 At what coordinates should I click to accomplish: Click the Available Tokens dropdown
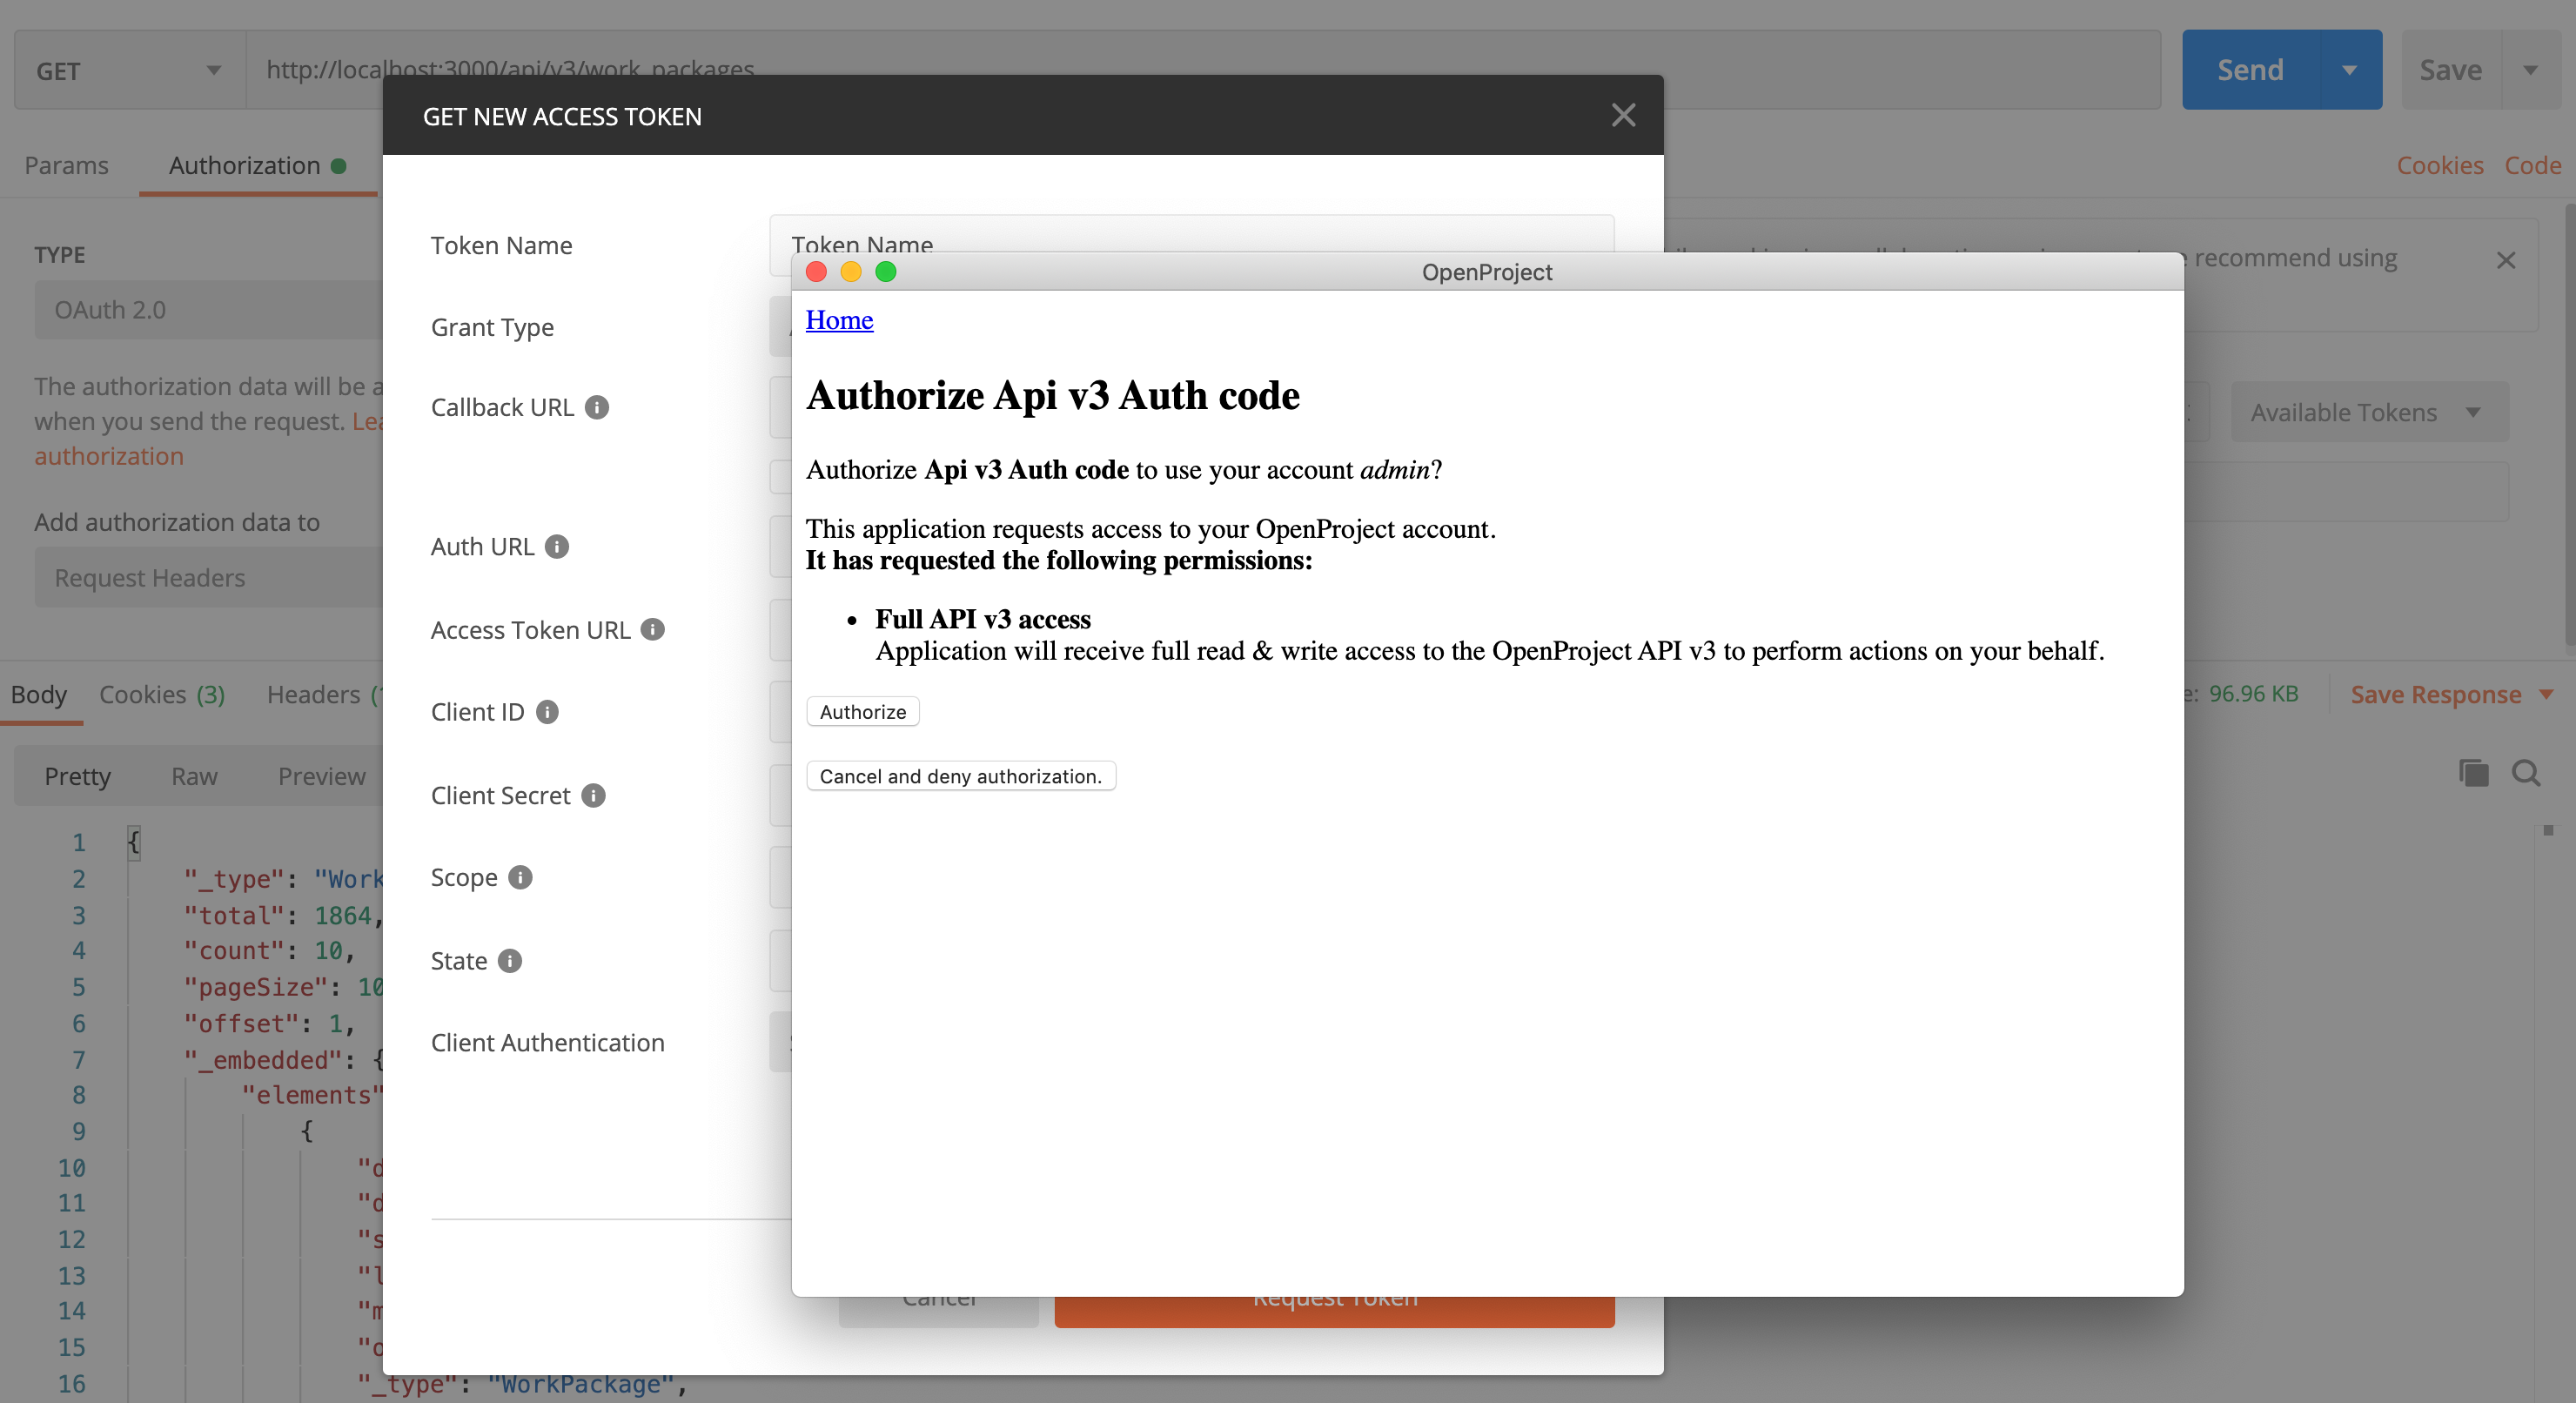2365,411
